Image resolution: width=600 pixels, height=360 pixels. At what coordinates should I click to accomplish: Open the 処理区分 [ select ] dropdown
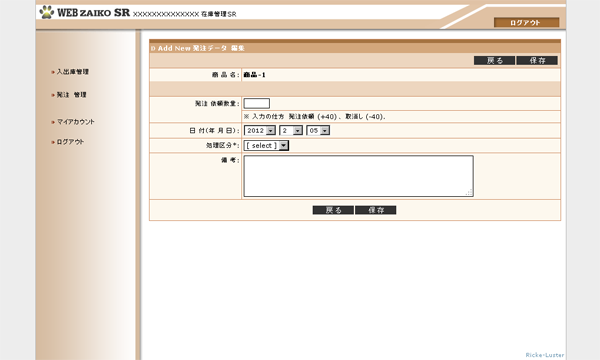click(x=266, y=145)
